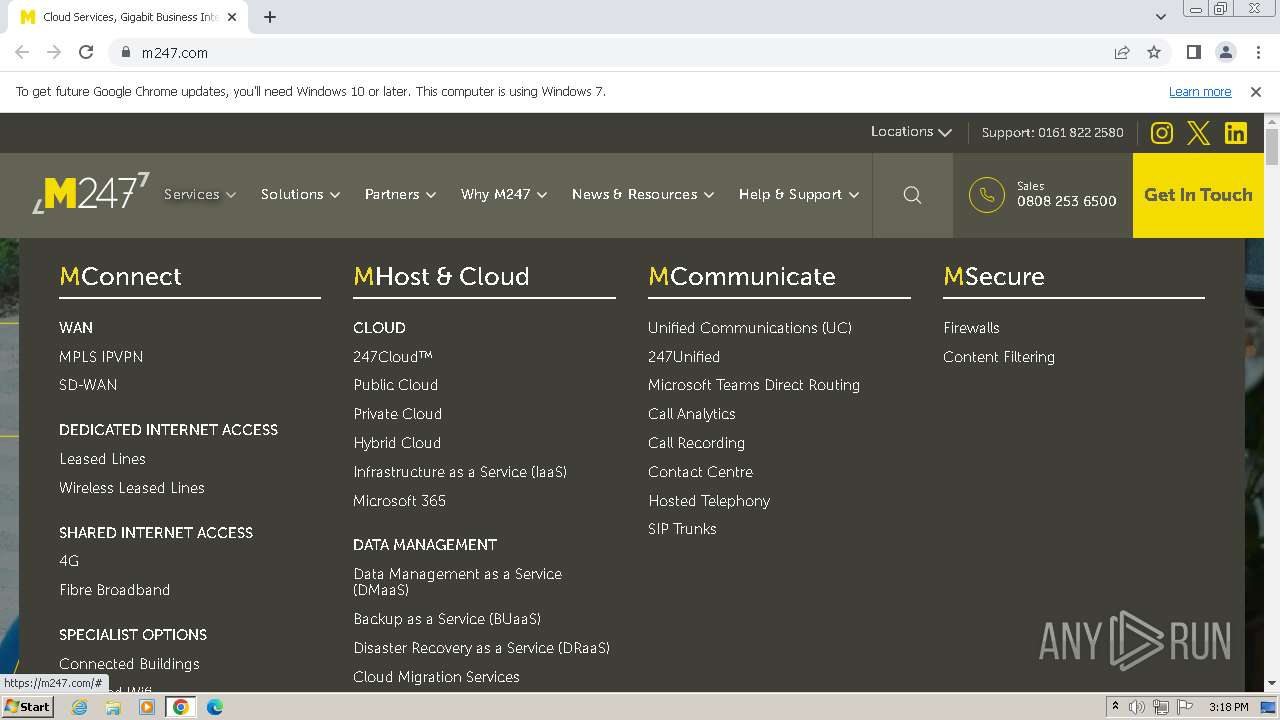Viewport: 1280px width, 720px height.
Task: Open the MHost & Cloud heading
Action: [441, 276]
